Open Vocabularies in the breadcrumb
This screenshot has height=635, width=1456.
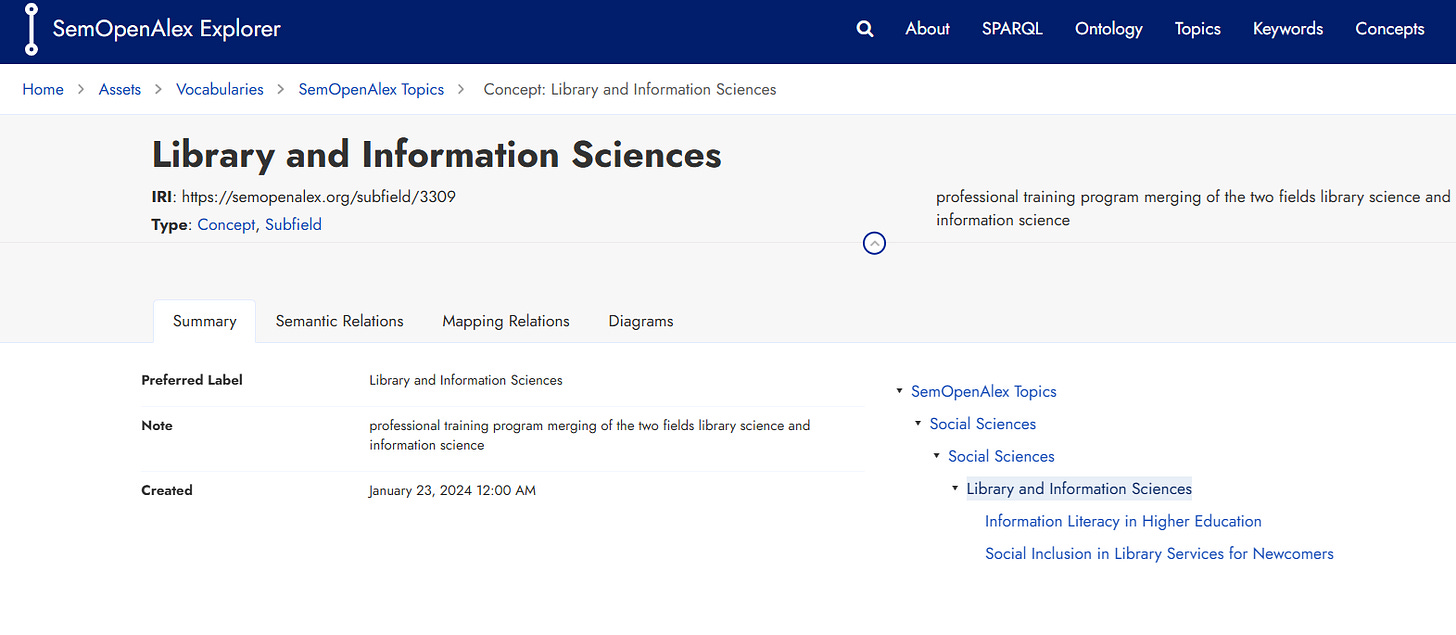pos(220,89)
